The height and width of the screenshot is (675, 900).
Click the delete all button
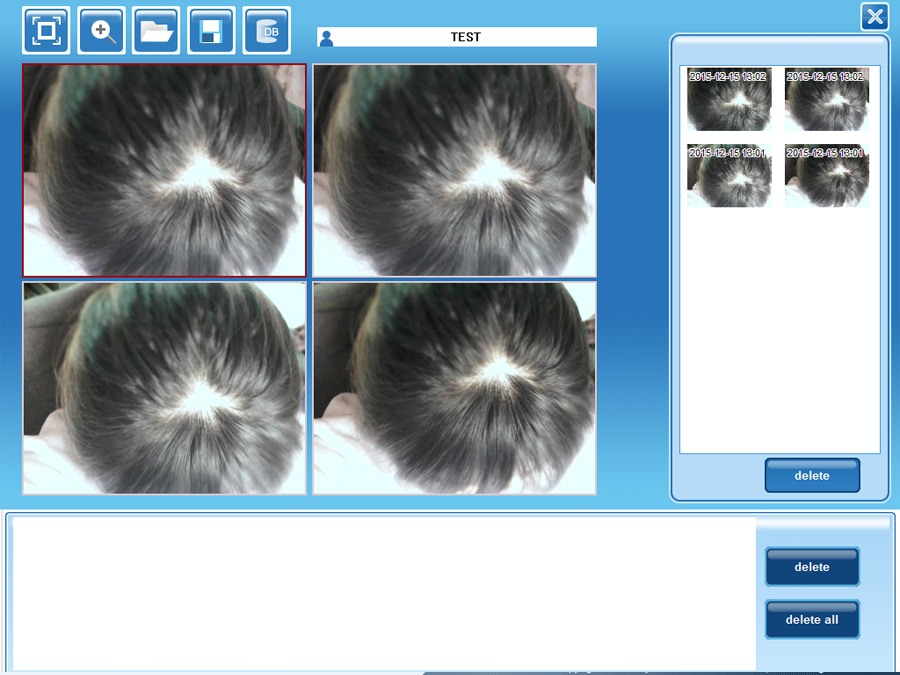click(812, 620)
